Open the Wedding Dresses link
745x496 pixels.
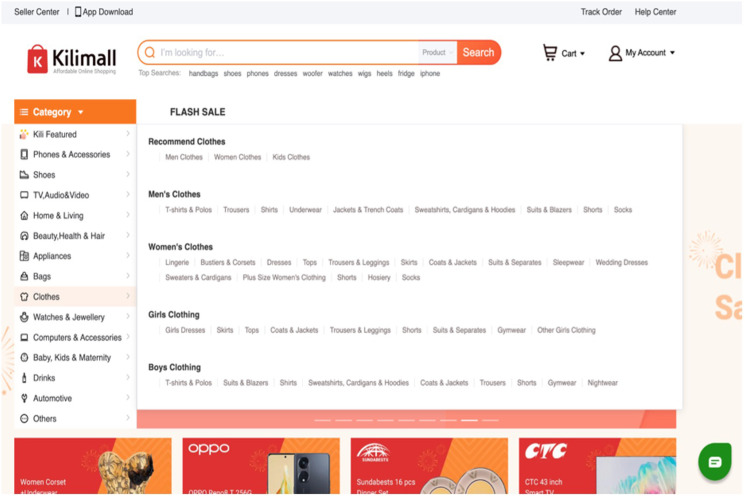tap(621, 262)
